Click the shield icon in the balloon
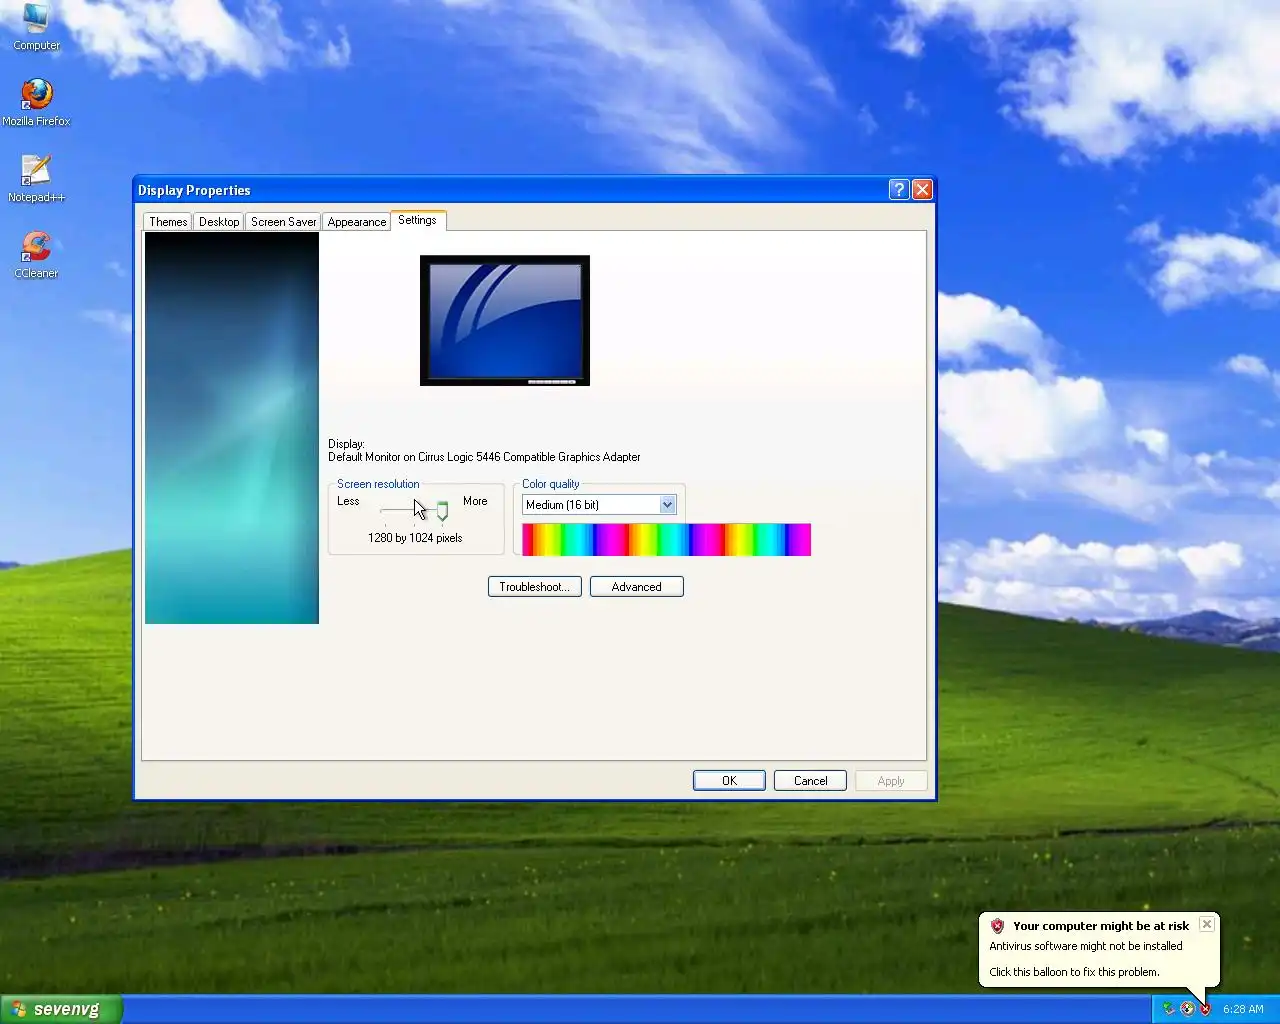Viewport: 1280px width, 1024px height. [997, 926]
